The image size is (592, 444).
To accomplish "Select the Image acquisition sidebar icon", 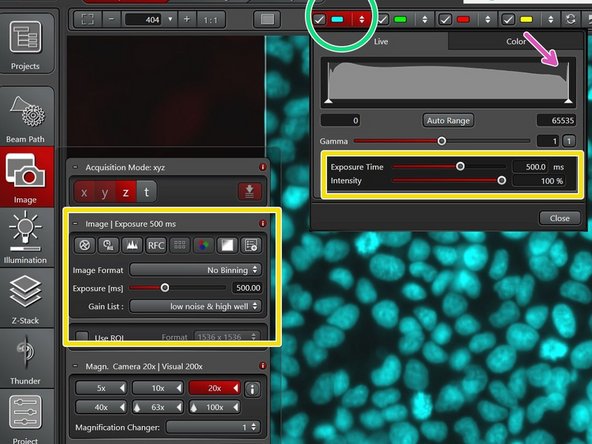I will tap(25, 177).
